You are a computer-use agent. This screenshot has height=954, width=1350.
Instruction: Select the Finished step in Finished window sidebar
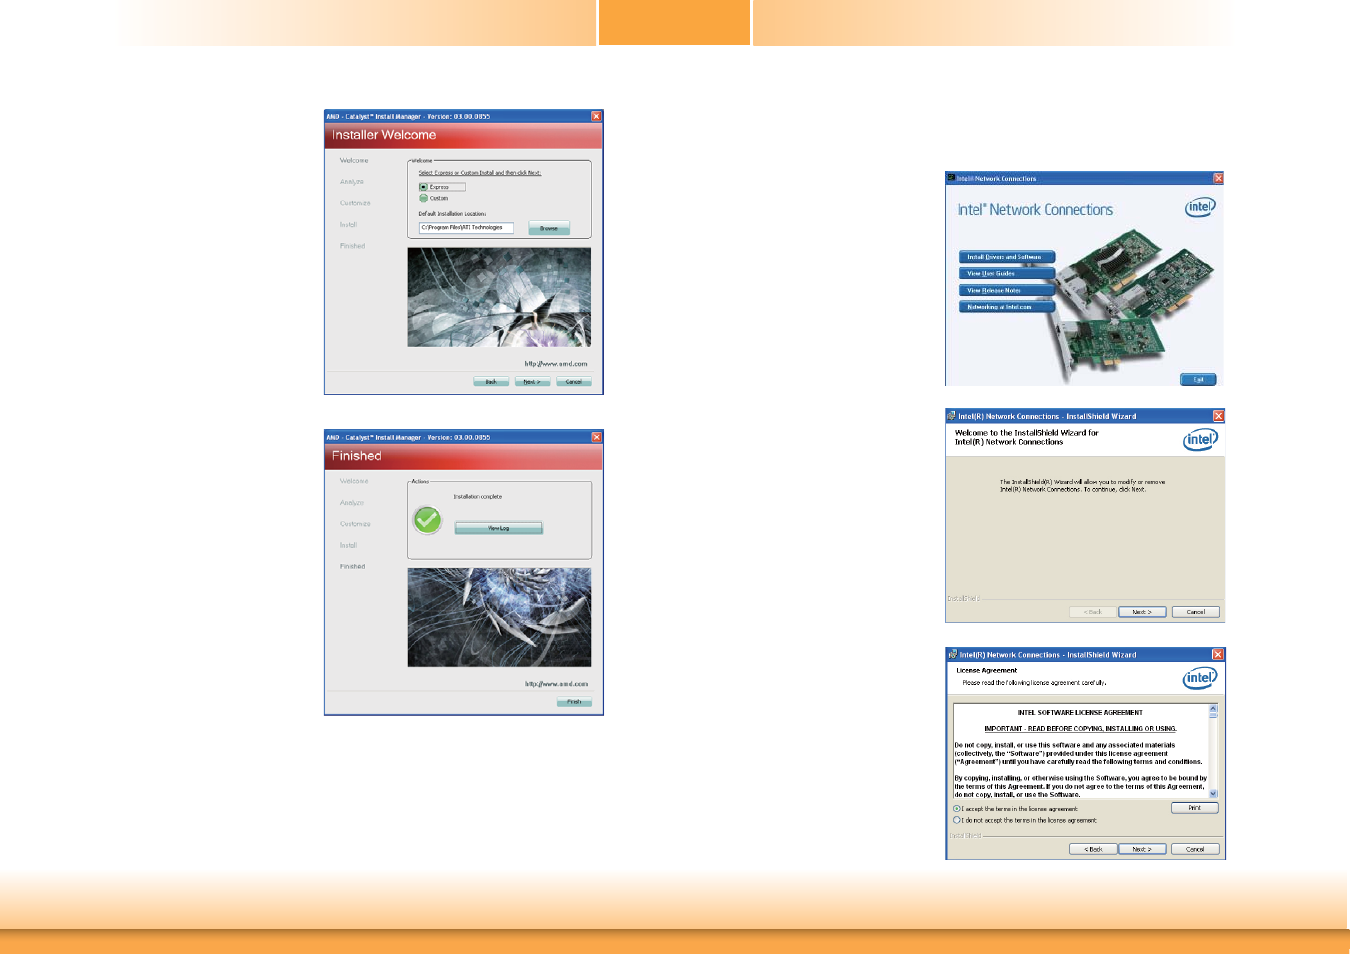[x=353, y=567]
